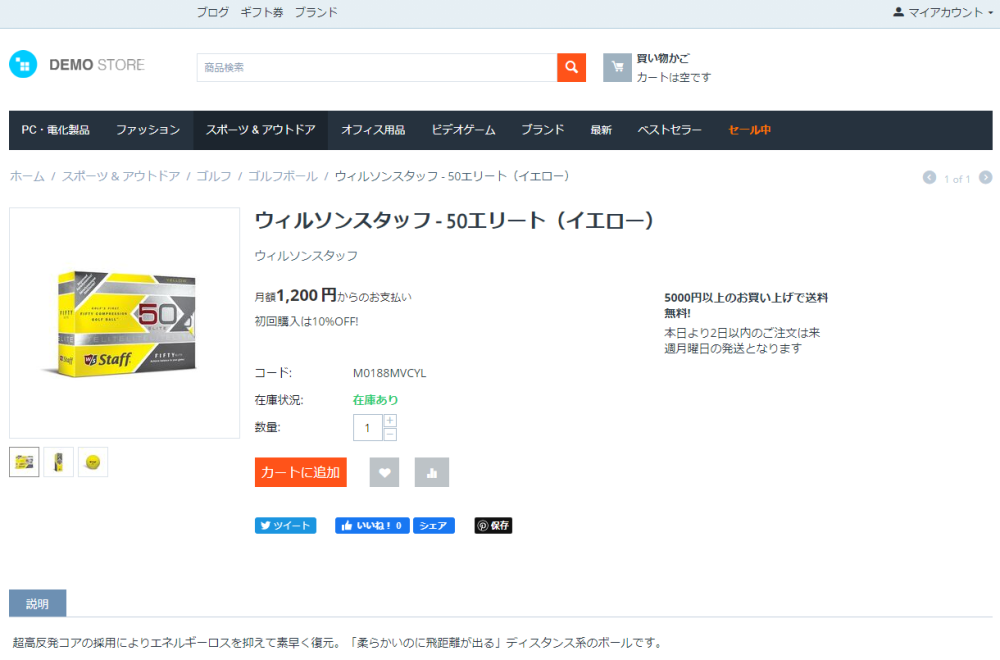
Task: Open the ブランド link in top bar
Action: (x=316, y=12)
